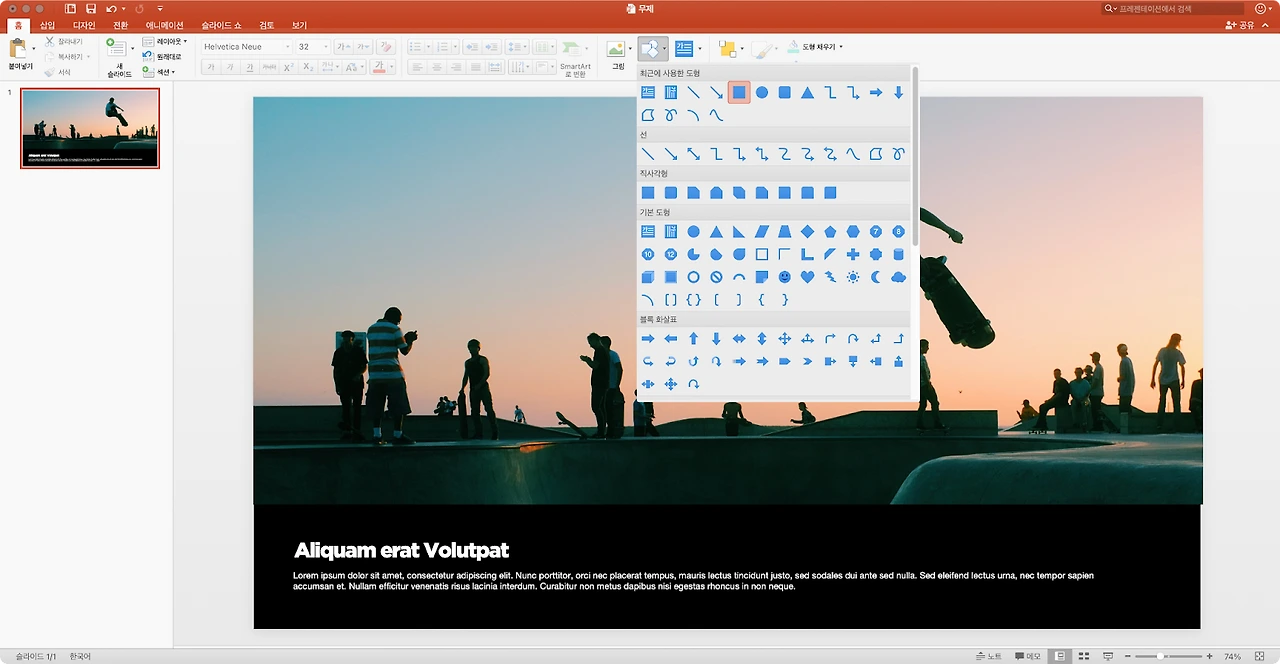Select the chevron block arrow
This screenshot has height=664, width=1280.
pos(807,361)
